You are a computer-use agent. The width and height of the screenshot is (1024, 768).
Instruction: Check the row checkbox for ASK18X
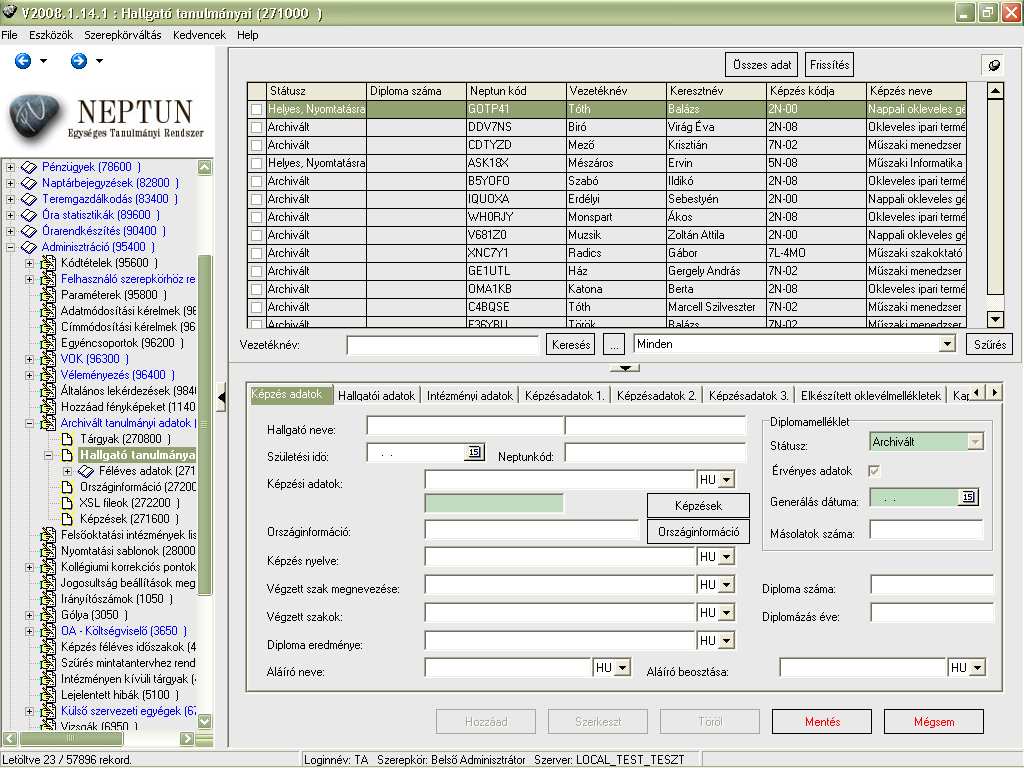coord(257,163)
